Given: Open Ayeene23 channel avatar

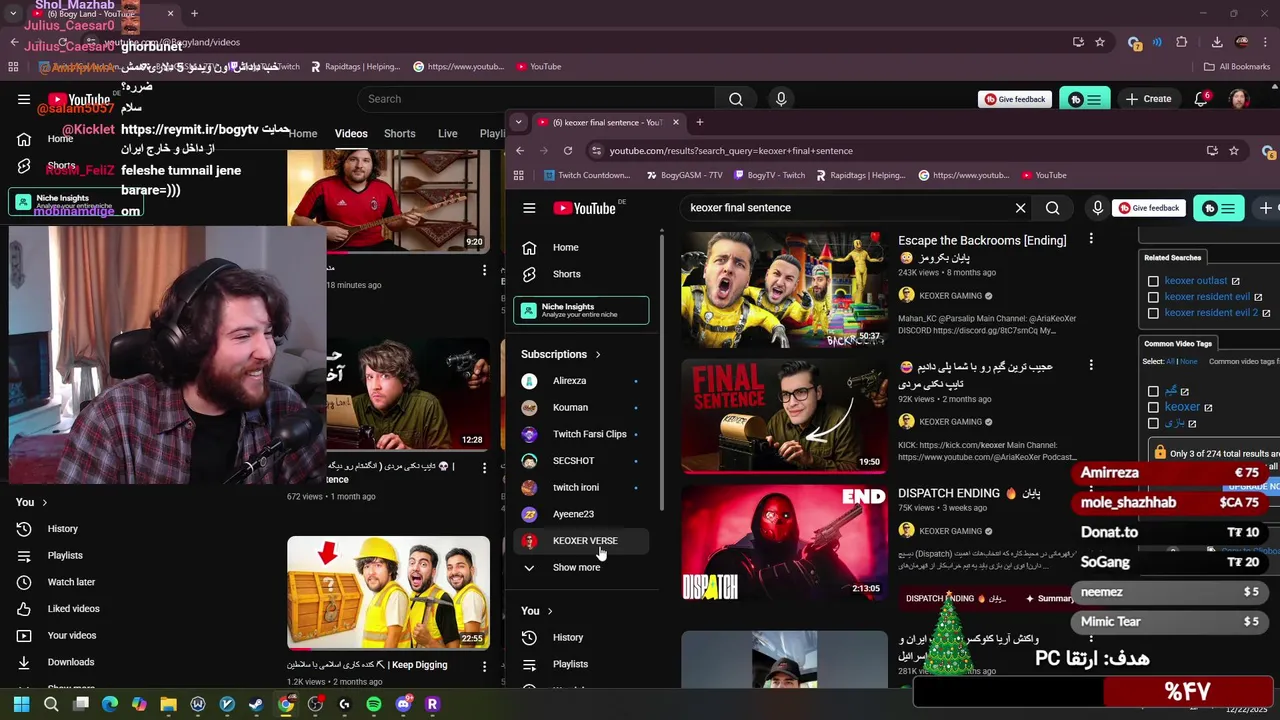Looking at the screenshot, I should pos(530,514).
